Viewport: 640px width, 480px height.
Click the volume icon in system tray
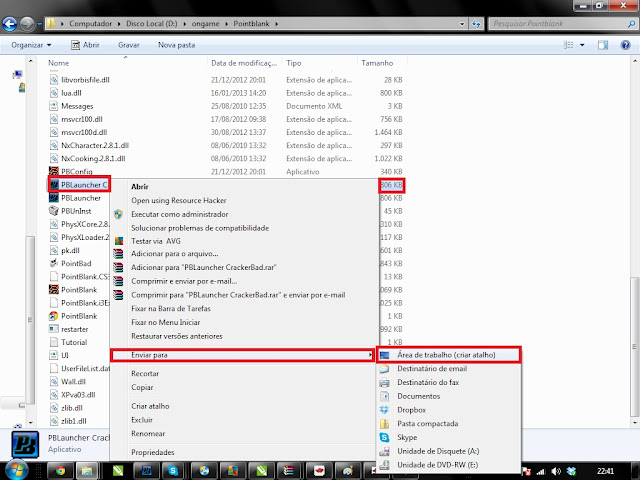pyautogui.click(x=556, y=471)
